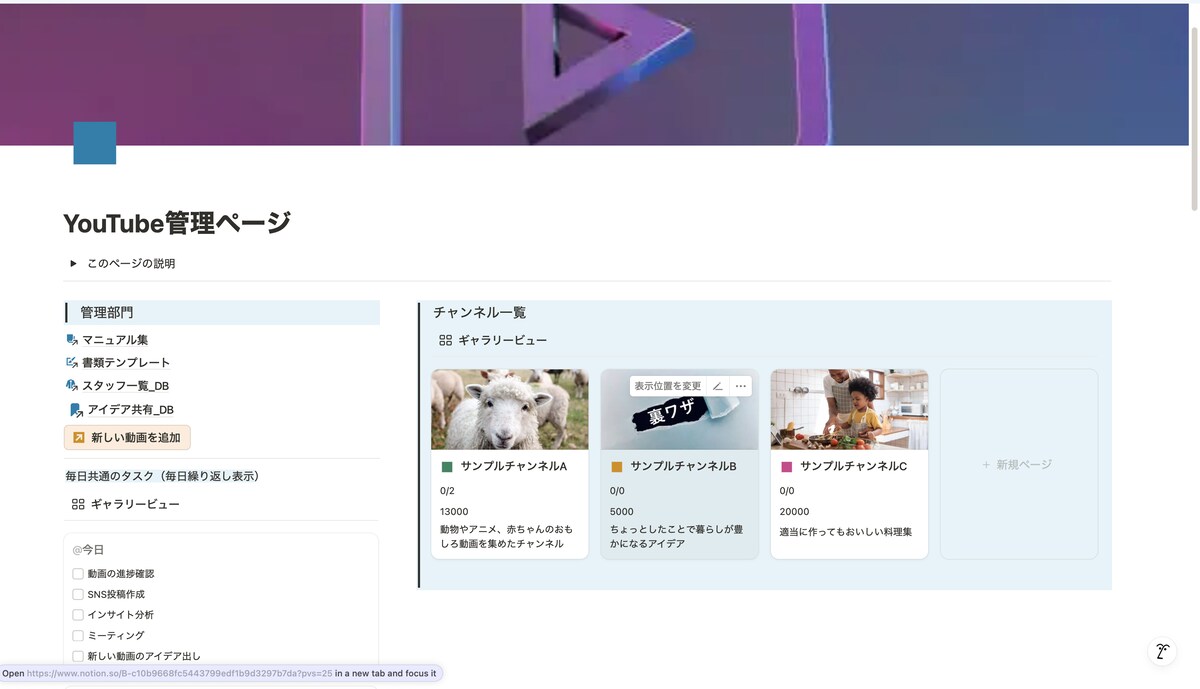The width and height of the screenshot is (1200, 689).
Task: Expand the このページの説明 toggle triangle
Action: pos(73,264)
